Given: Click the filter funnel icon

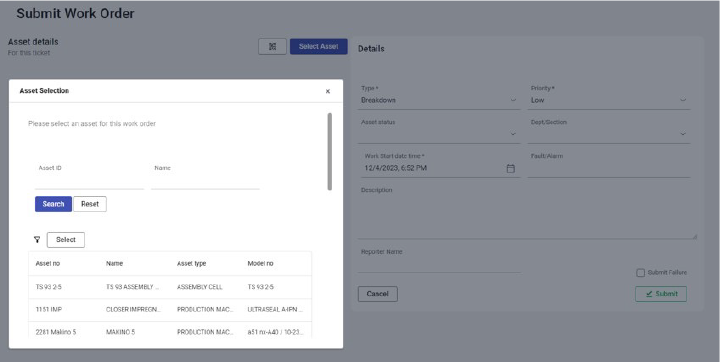Looking at the screenshot, I should pyautogui.click(x=37, y=239).
